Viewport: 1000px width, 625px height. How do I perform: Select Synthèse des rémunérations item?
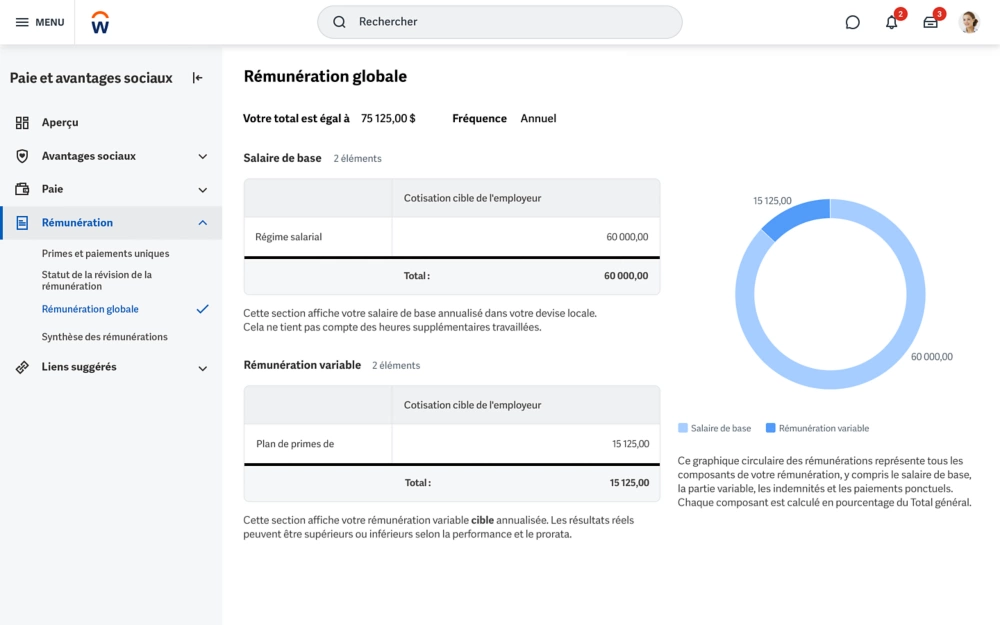click(x=104, y=337)
